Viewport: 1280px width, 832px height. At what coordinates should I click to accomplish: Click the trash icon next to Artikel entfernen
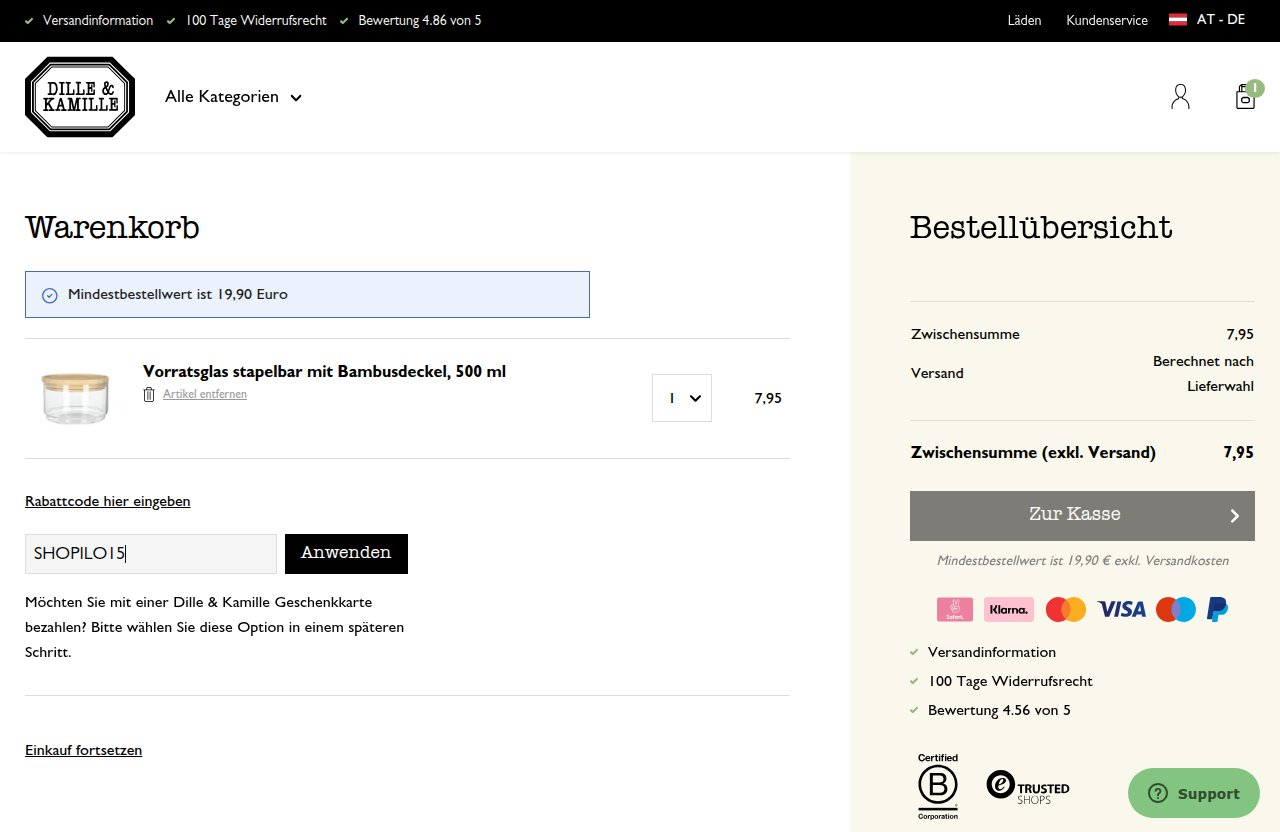[x=149, y=394]
